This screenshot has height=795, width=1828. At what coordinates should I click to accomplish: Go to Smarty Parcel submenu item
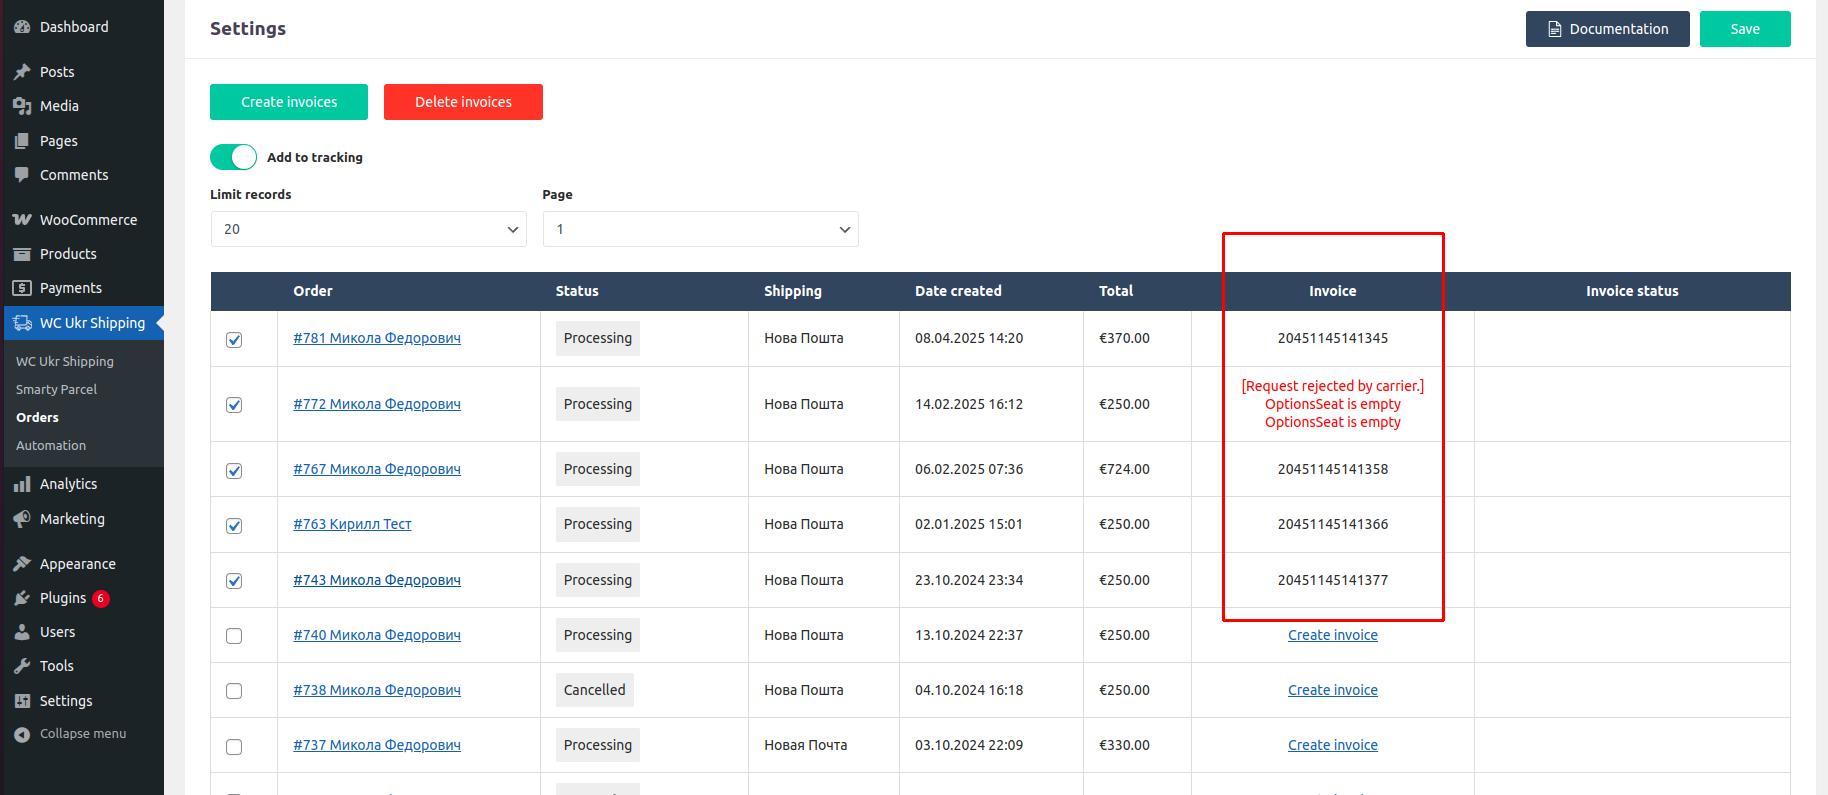(56, 390)
